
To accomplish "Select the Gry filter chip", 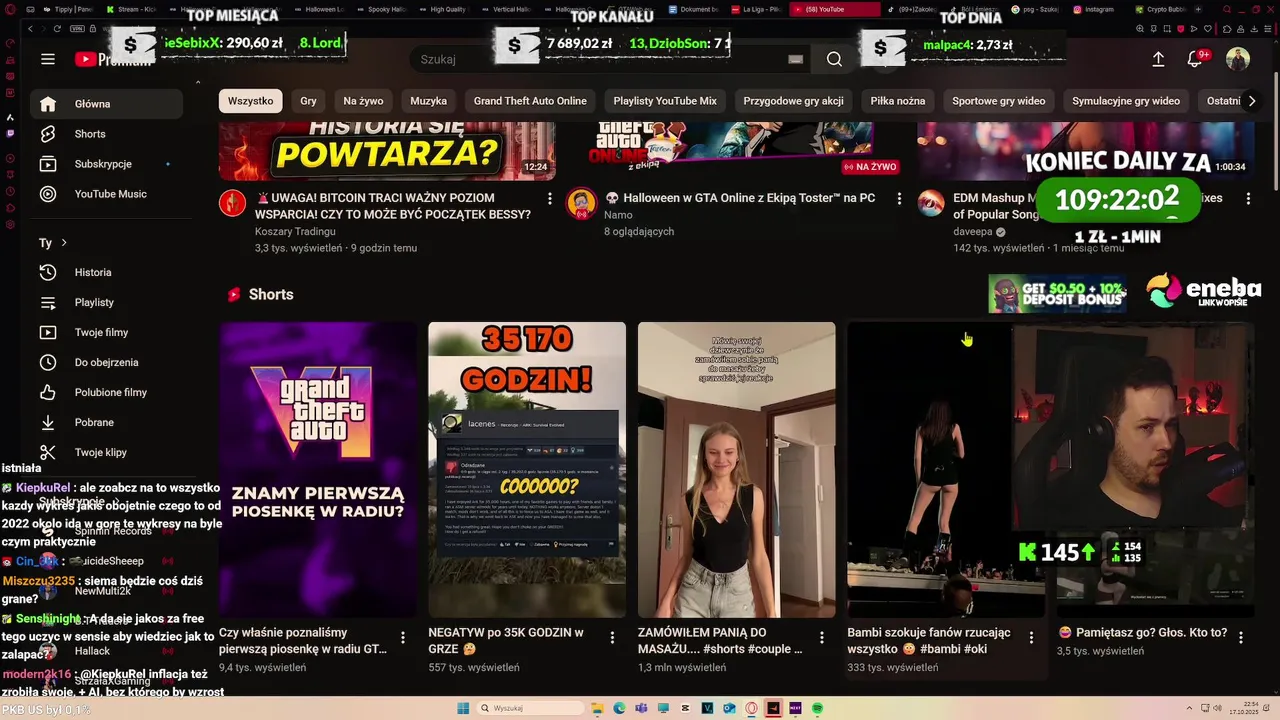I will (308, 101).
